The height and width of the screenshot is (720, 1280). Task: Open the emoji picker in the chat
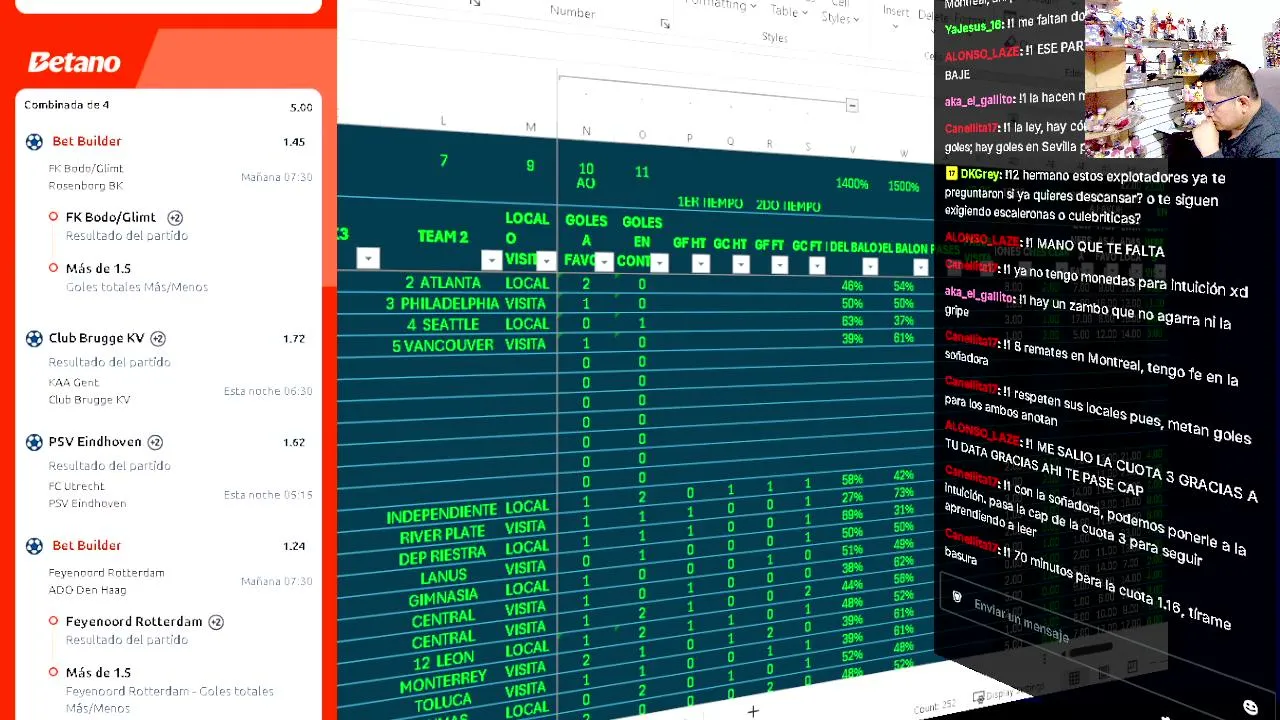(x=1250, y=707)
